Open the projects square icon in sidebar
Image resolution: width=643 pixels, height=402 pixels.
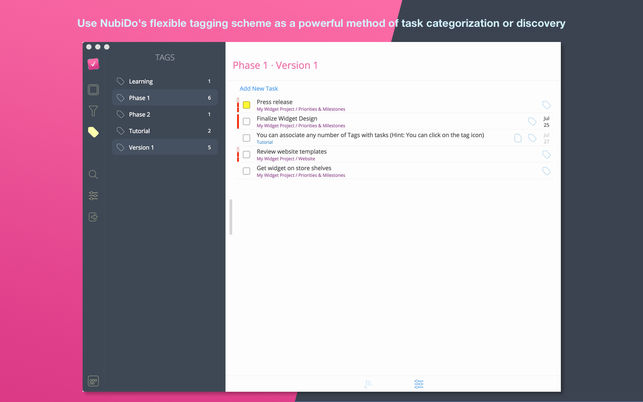(93, 89)
